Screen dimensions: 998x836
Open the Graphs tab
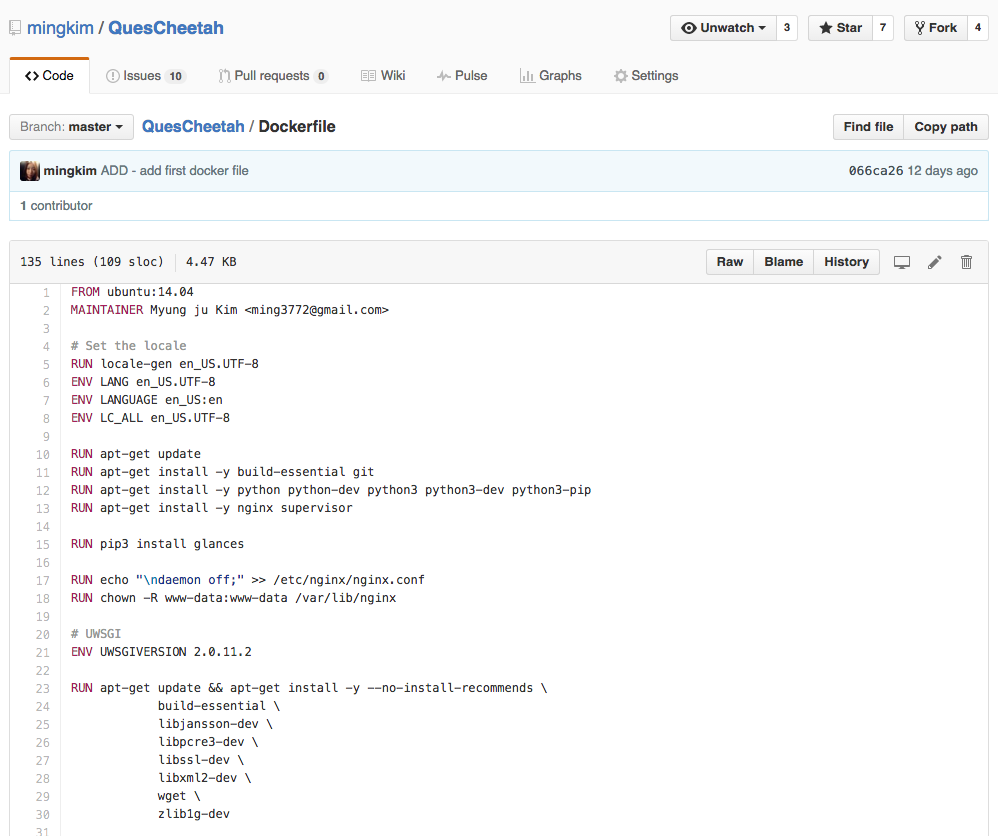pyautogui.click(x=551, y=76)
